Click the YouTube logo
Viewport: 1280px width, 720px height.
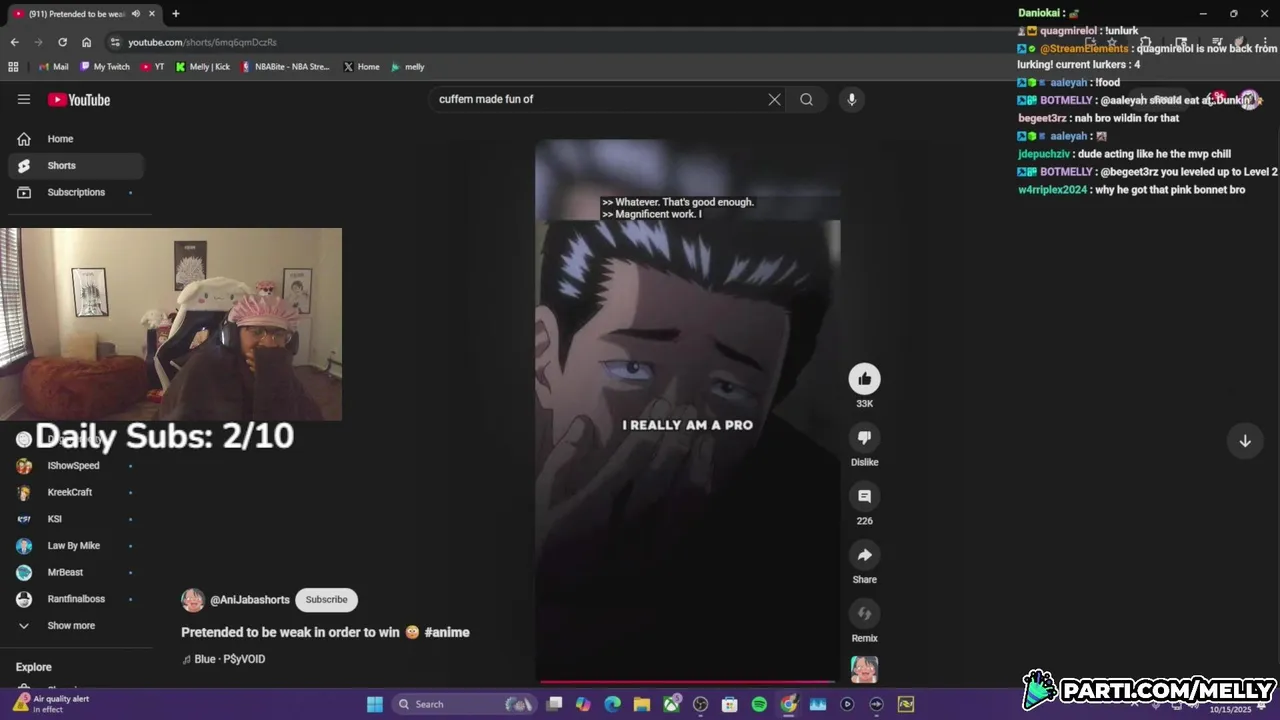point(79,100)
